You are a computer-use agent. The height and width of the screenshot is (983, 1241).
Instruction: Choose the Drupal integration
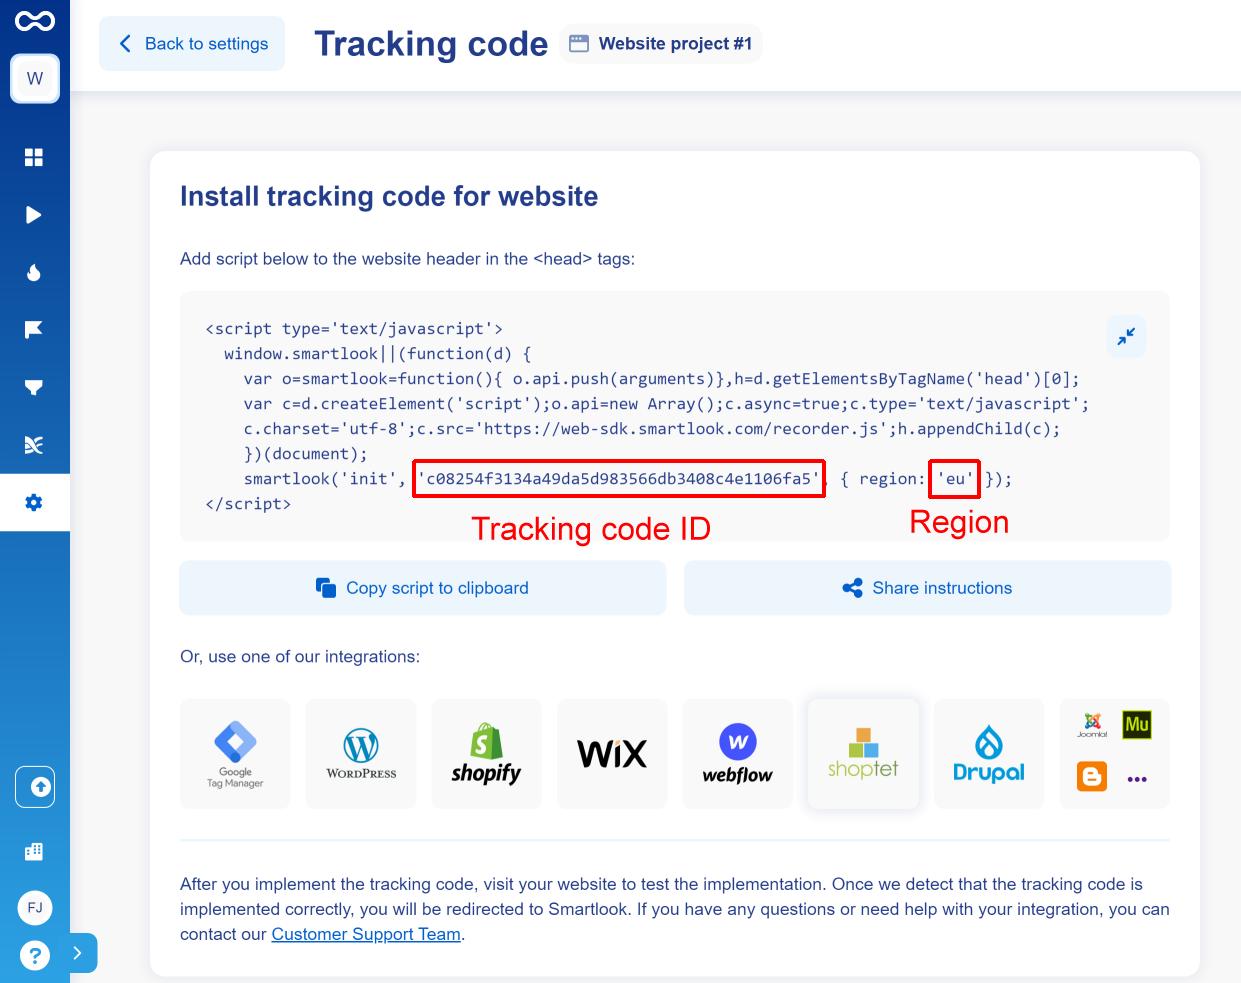989,754
